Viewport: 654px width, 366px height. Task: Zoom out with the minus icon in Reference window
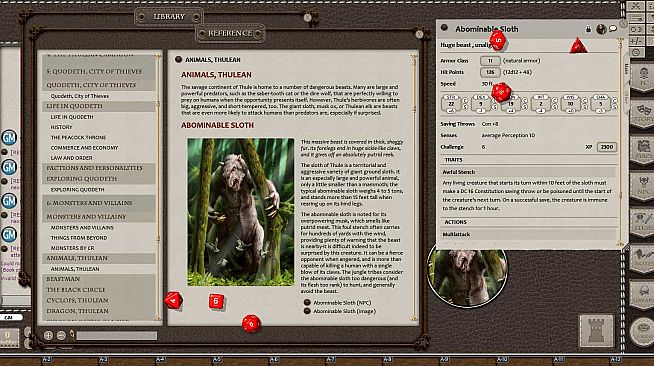click(61, 335)
